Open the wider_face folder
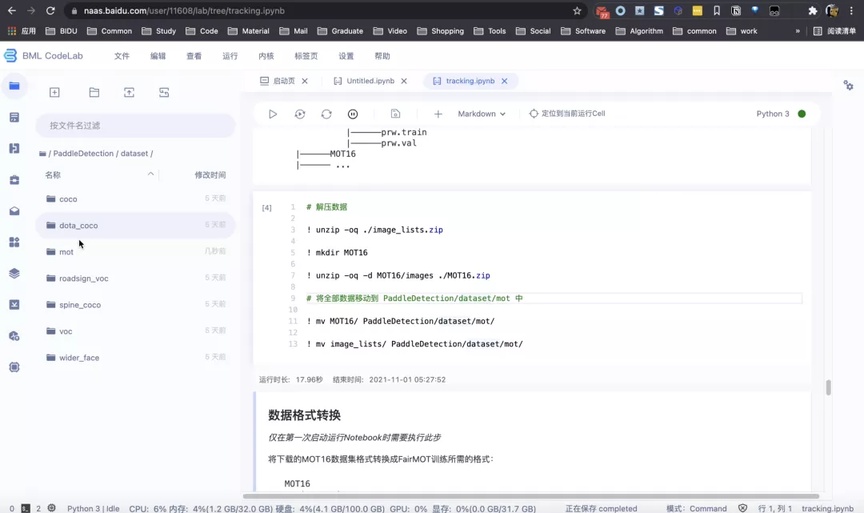 click(136, 358)
